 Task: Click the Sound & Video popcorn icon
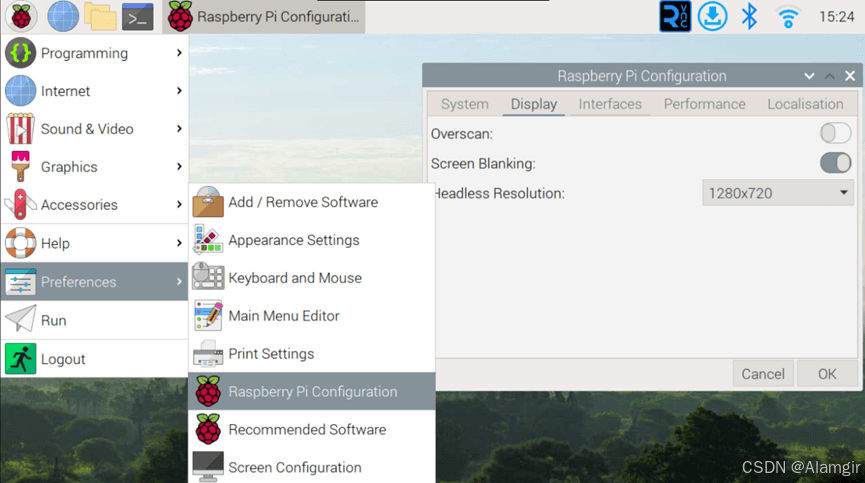20,128
